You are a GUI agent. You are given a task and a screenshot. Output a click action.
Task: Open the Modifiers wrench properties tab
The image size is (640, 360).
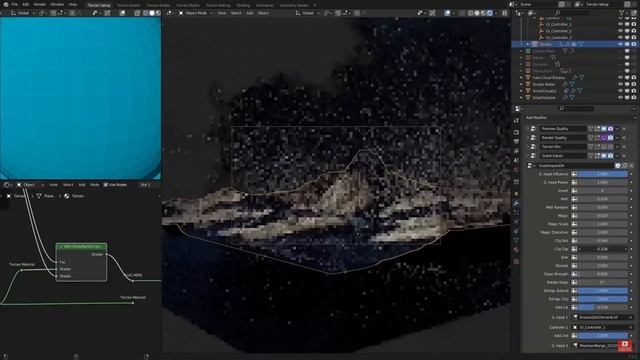coord(516,203)
